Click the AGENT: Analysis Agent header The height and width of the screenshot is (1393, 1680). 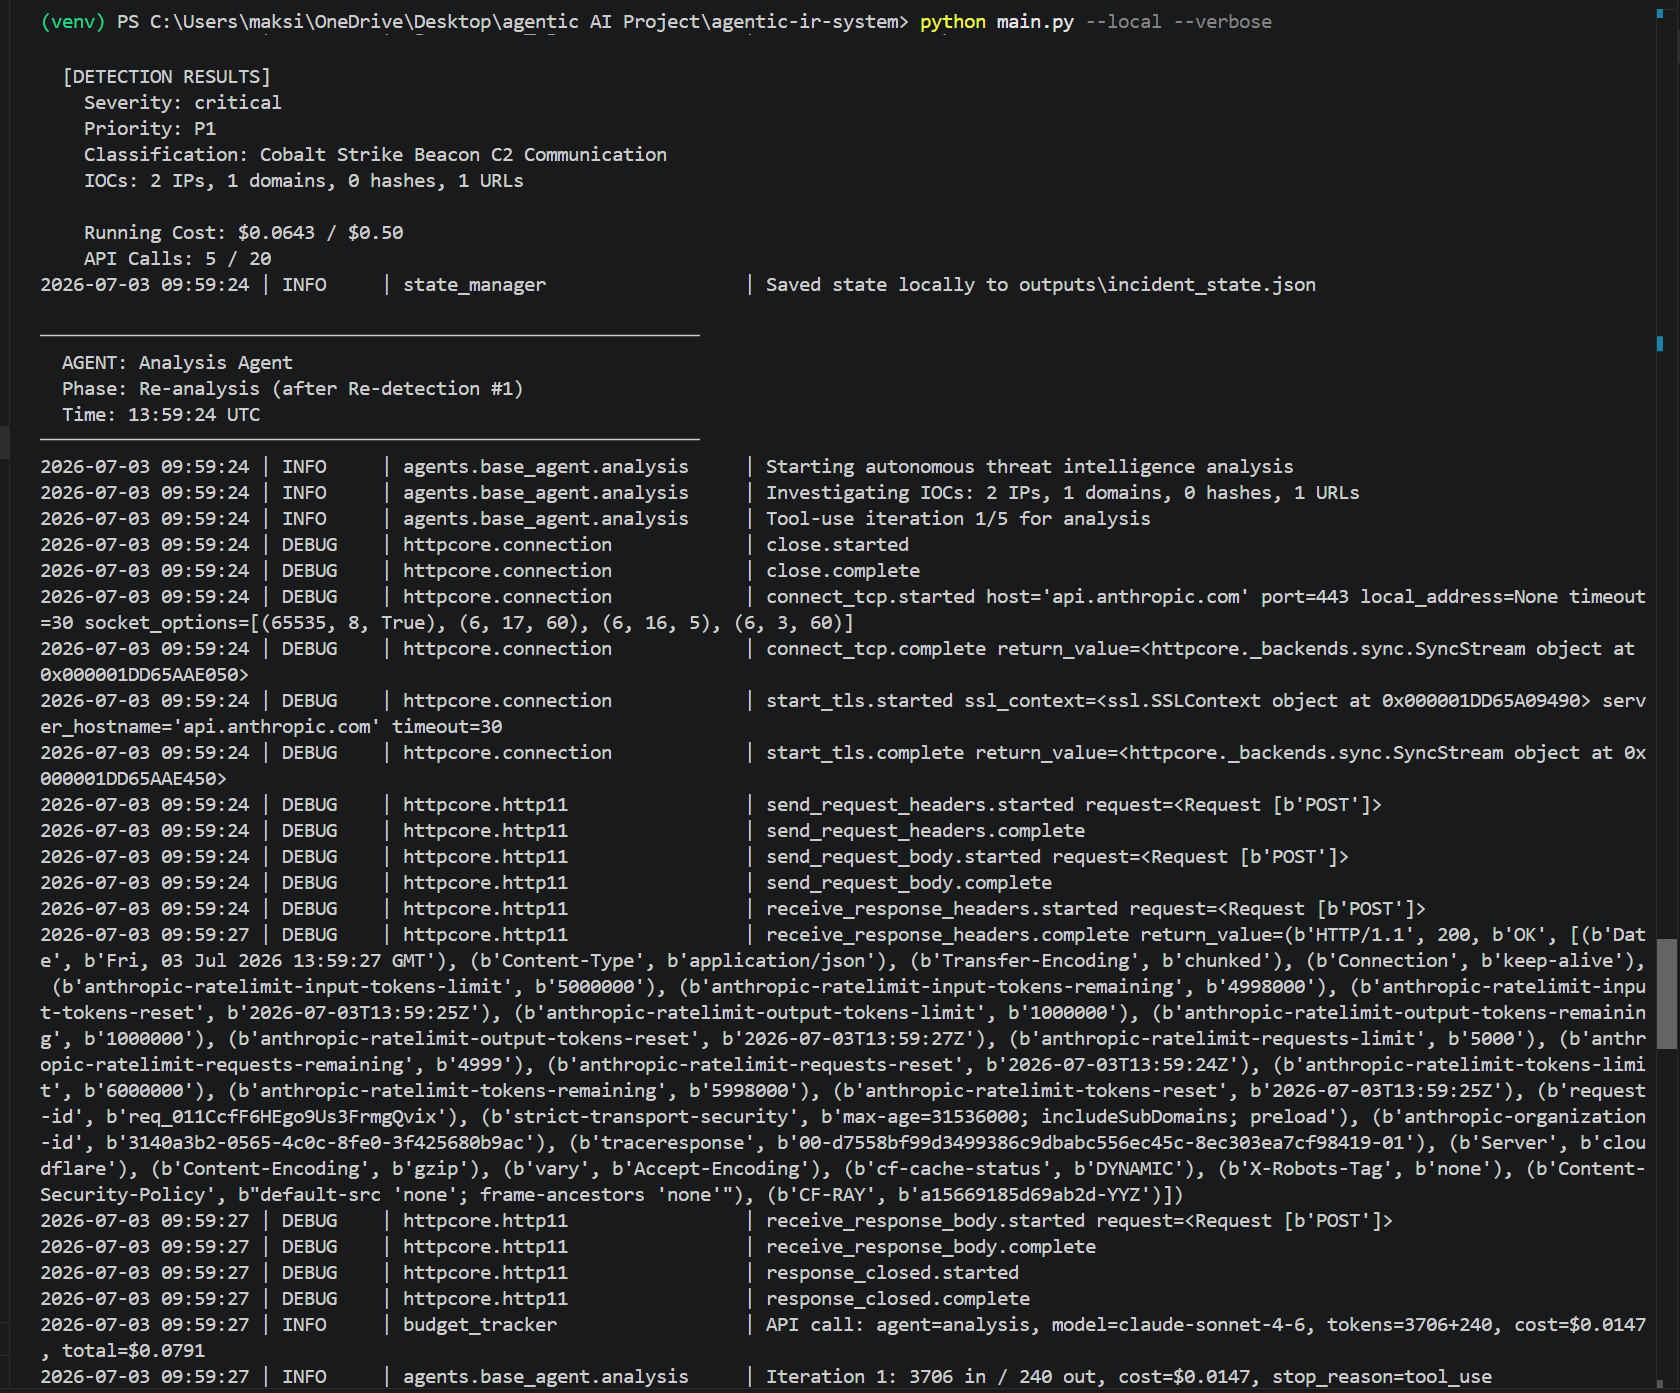point(177,363)
